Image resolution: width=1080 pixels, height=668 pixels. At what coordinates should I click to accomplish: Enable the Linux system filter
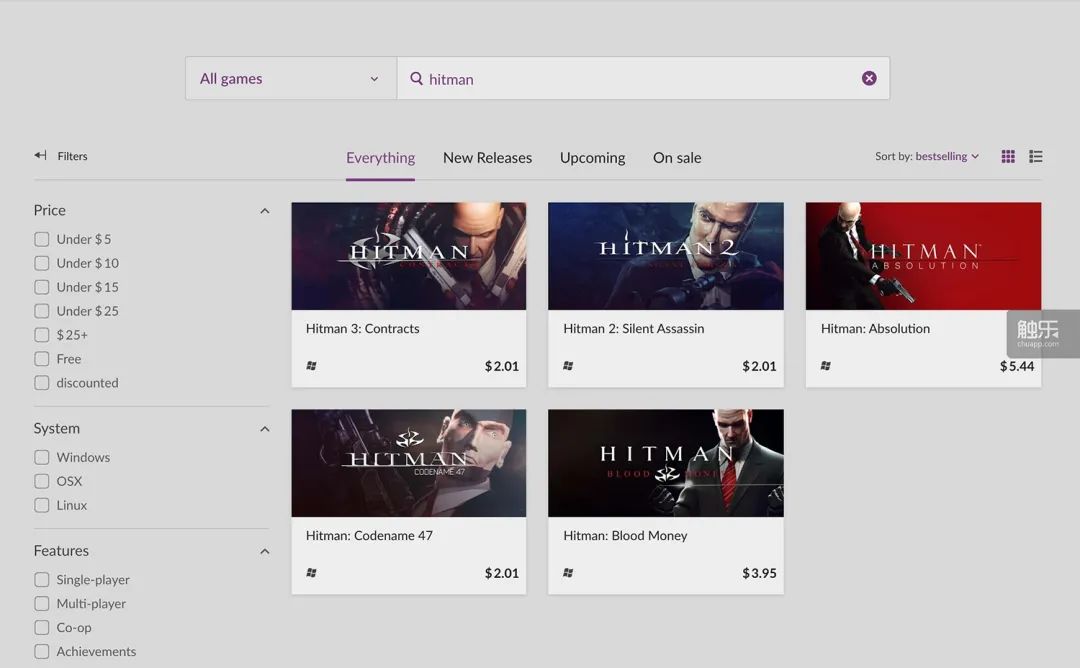pos(42,505)
